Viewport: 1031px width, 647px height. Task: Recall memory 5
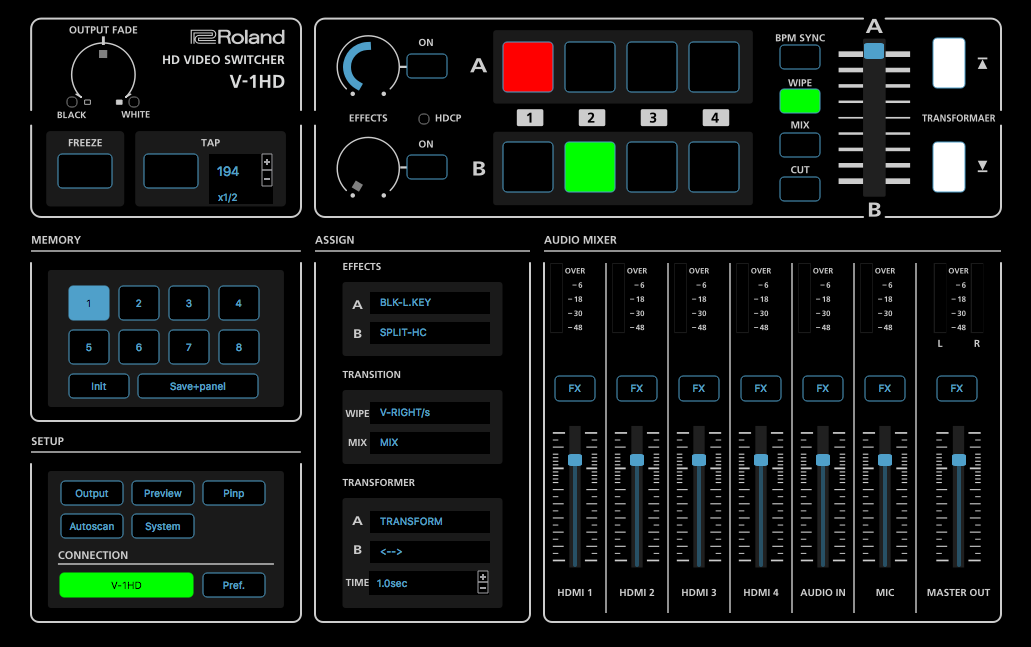coord(89,347)
